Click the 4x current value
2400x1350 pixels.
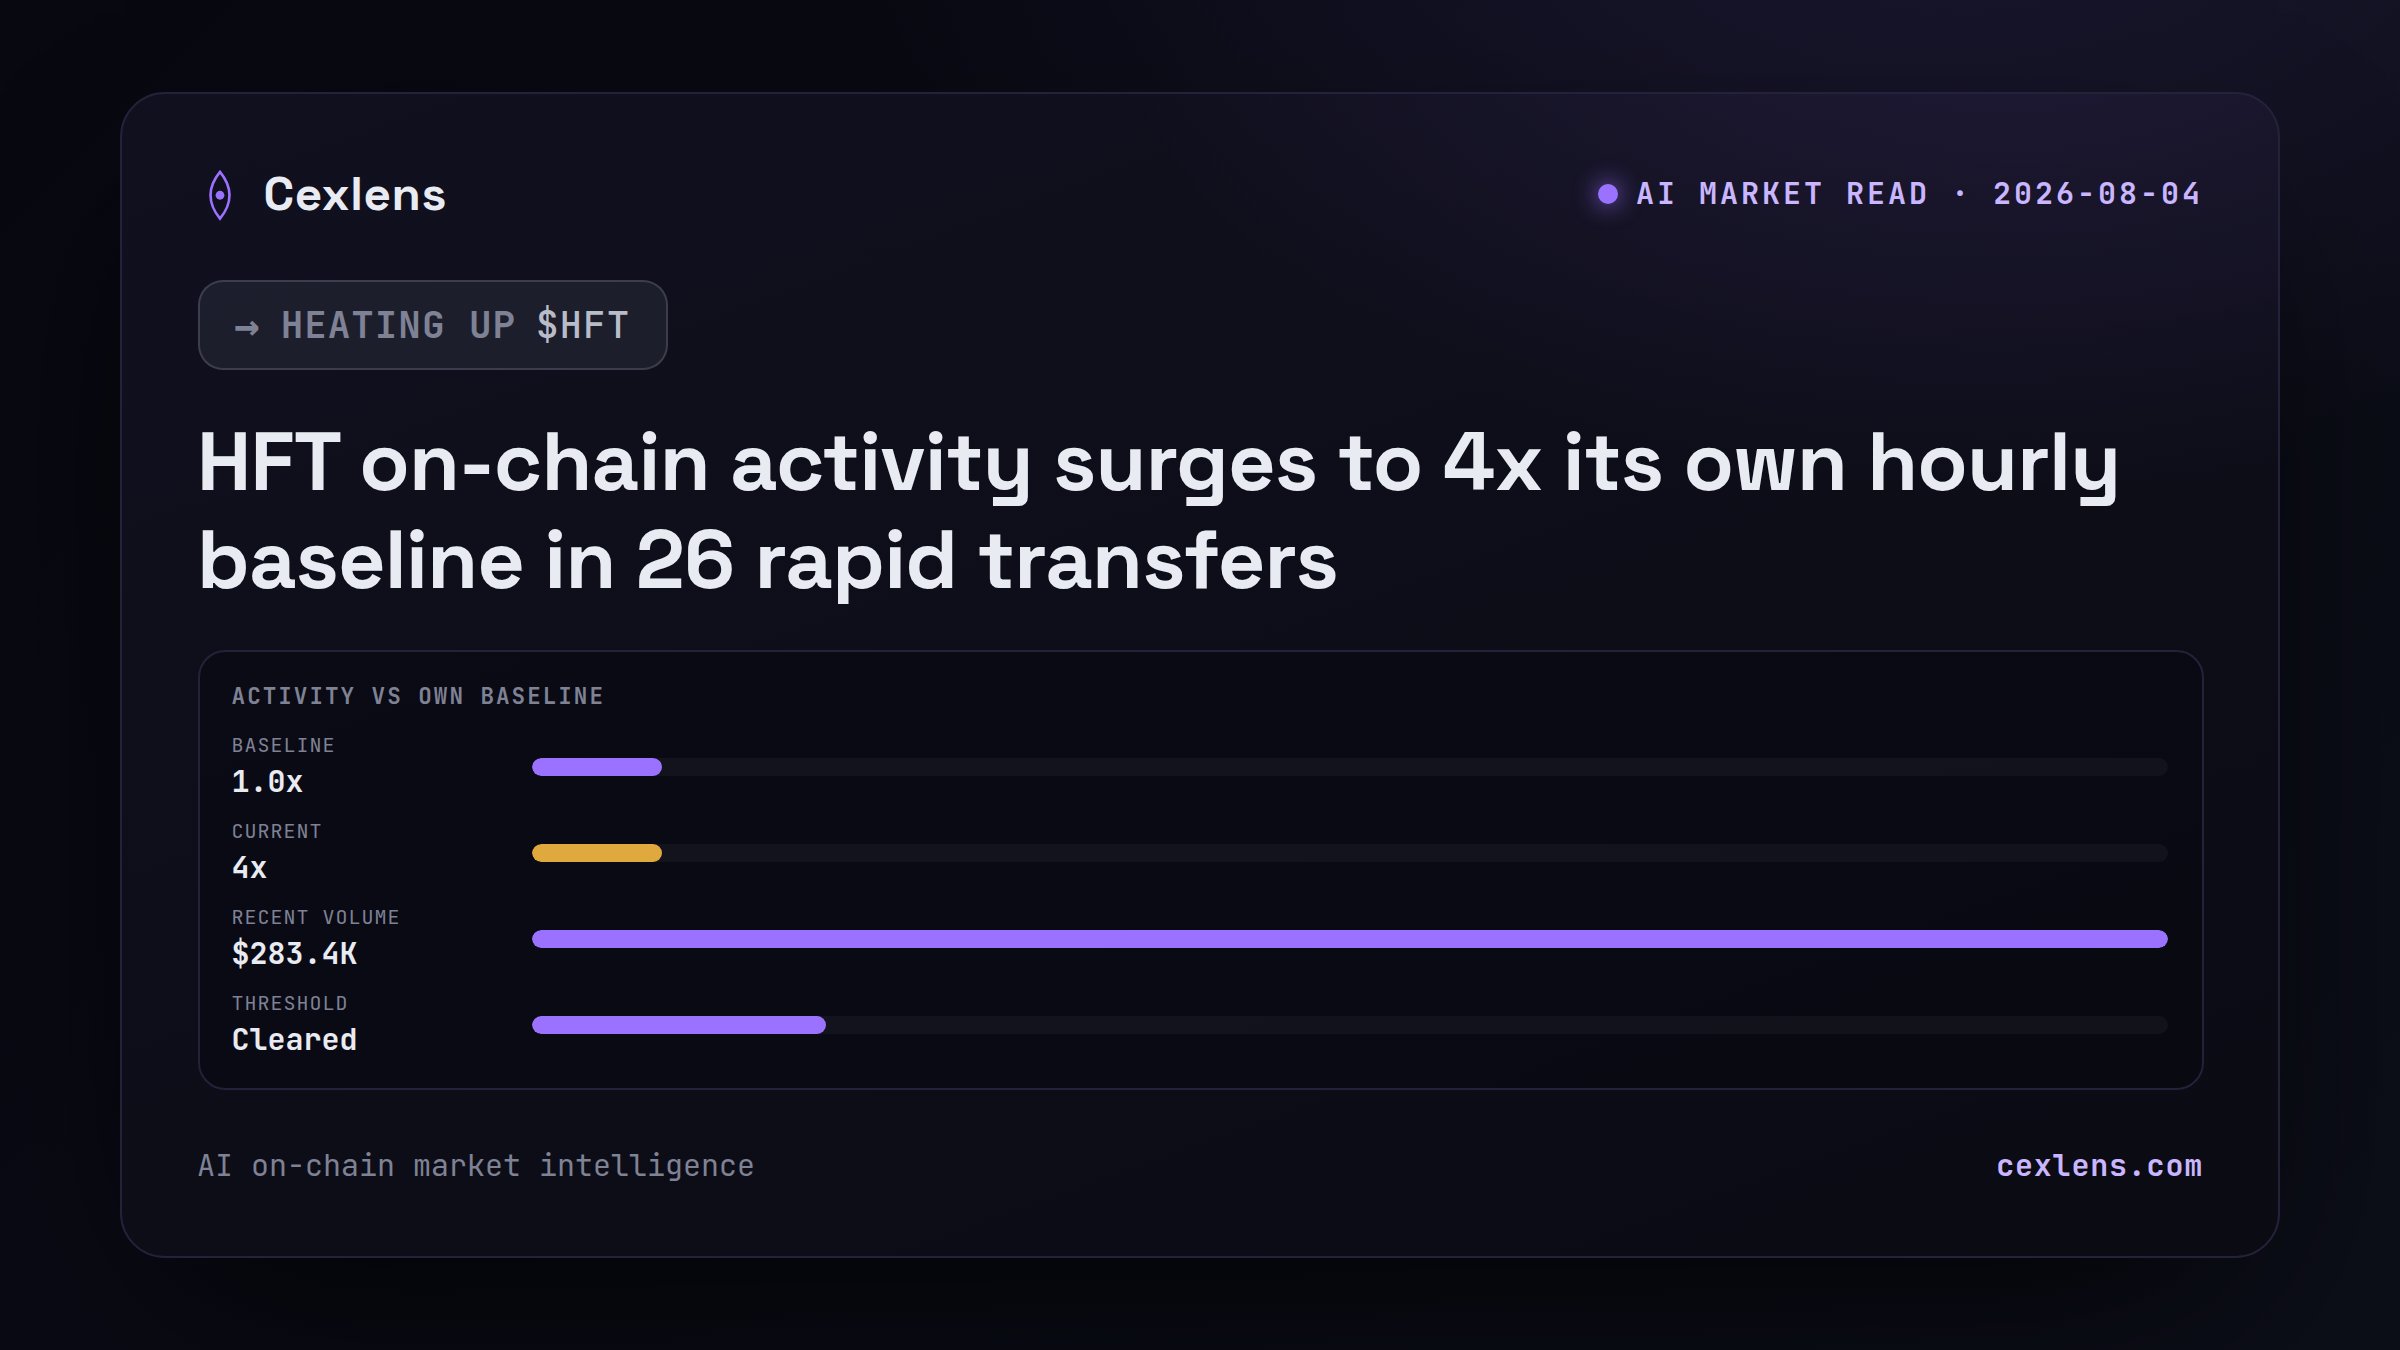click(x=249, y=868)
